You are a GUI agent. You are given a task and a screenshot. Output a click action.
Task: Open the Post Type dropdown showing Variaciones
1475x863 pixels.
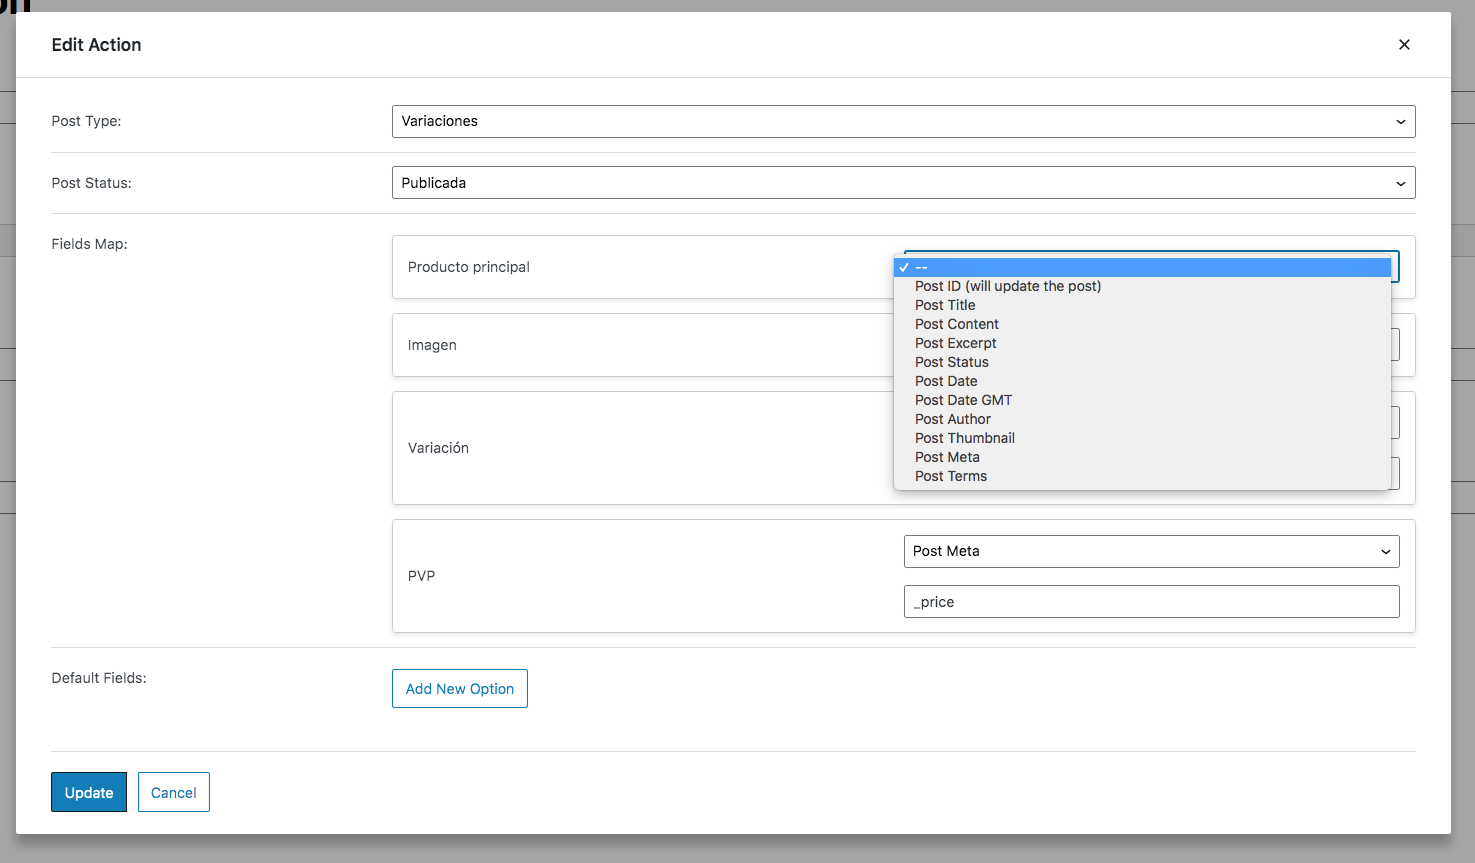tap(902, 121)
